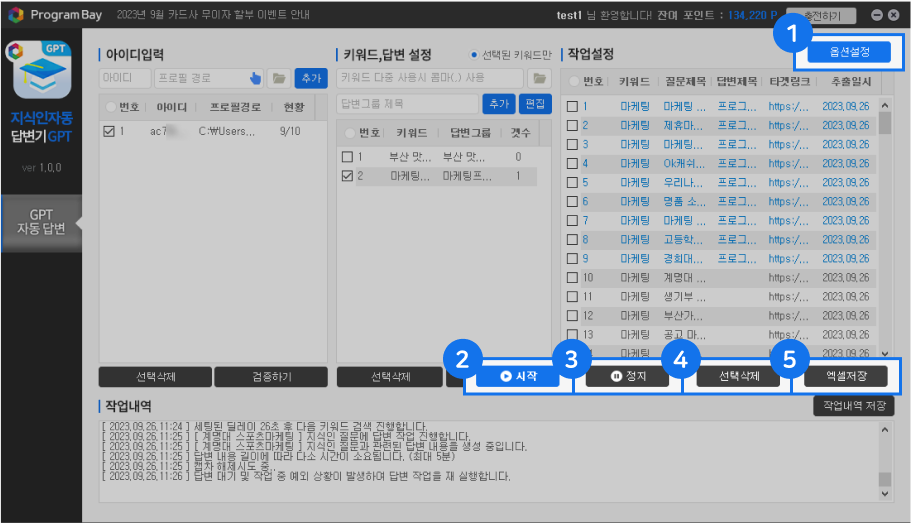Click the 지식인자동답변기 GPT app logo
Viewport: 911px width, 523px height.
pos(41,76)
